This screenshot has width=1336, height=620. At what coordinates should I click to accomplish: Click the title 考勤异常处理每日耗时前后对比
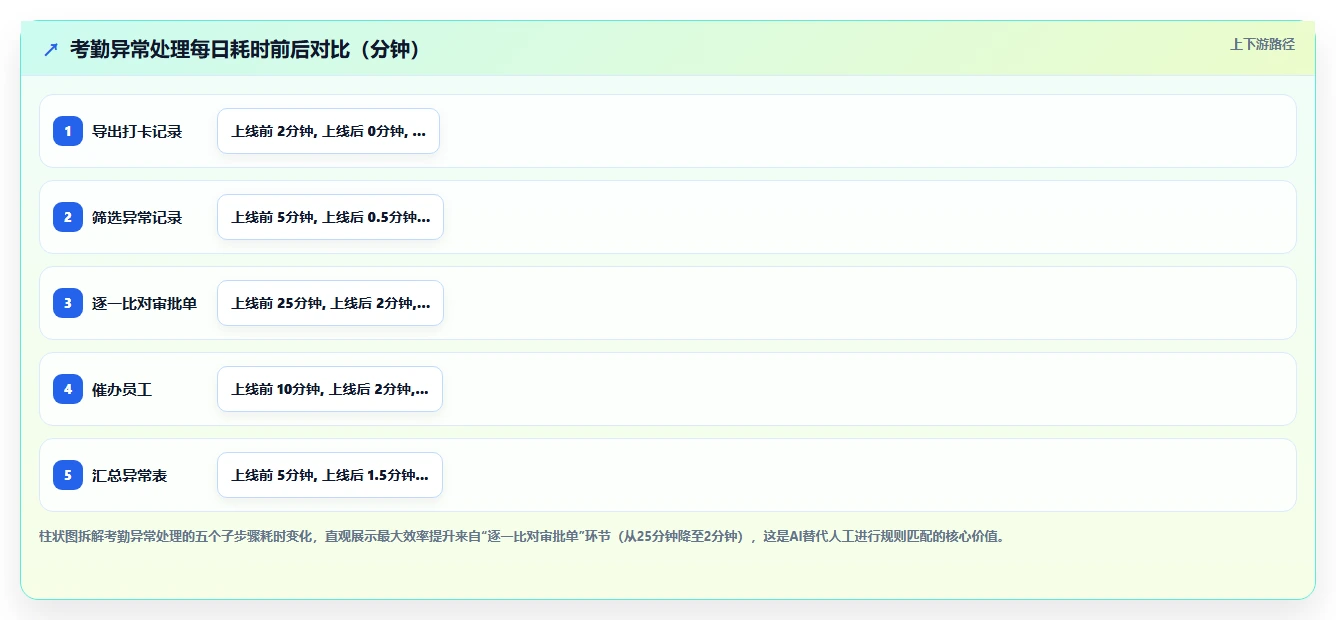pos(246,49)
